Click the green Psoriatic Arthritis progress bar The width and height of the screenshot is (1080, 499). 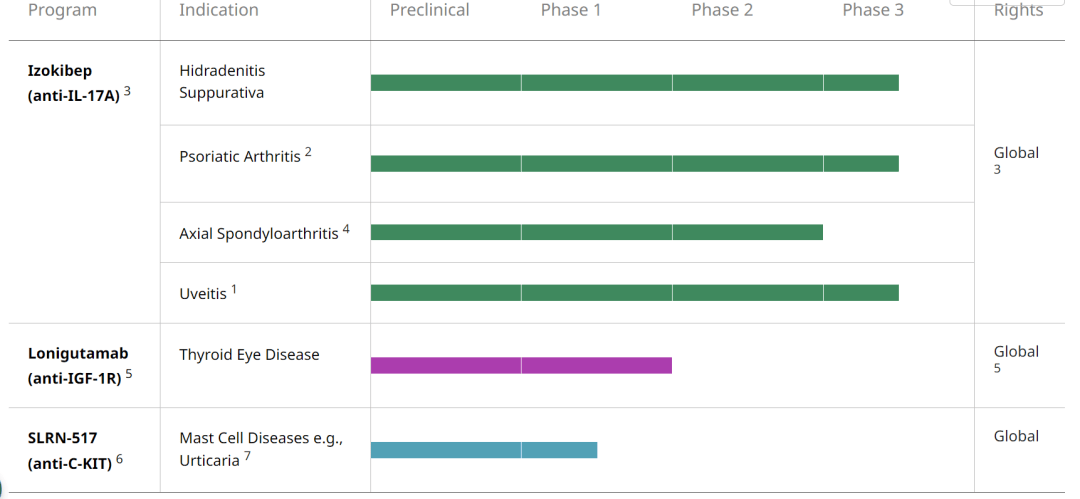(x=634, y=163)
